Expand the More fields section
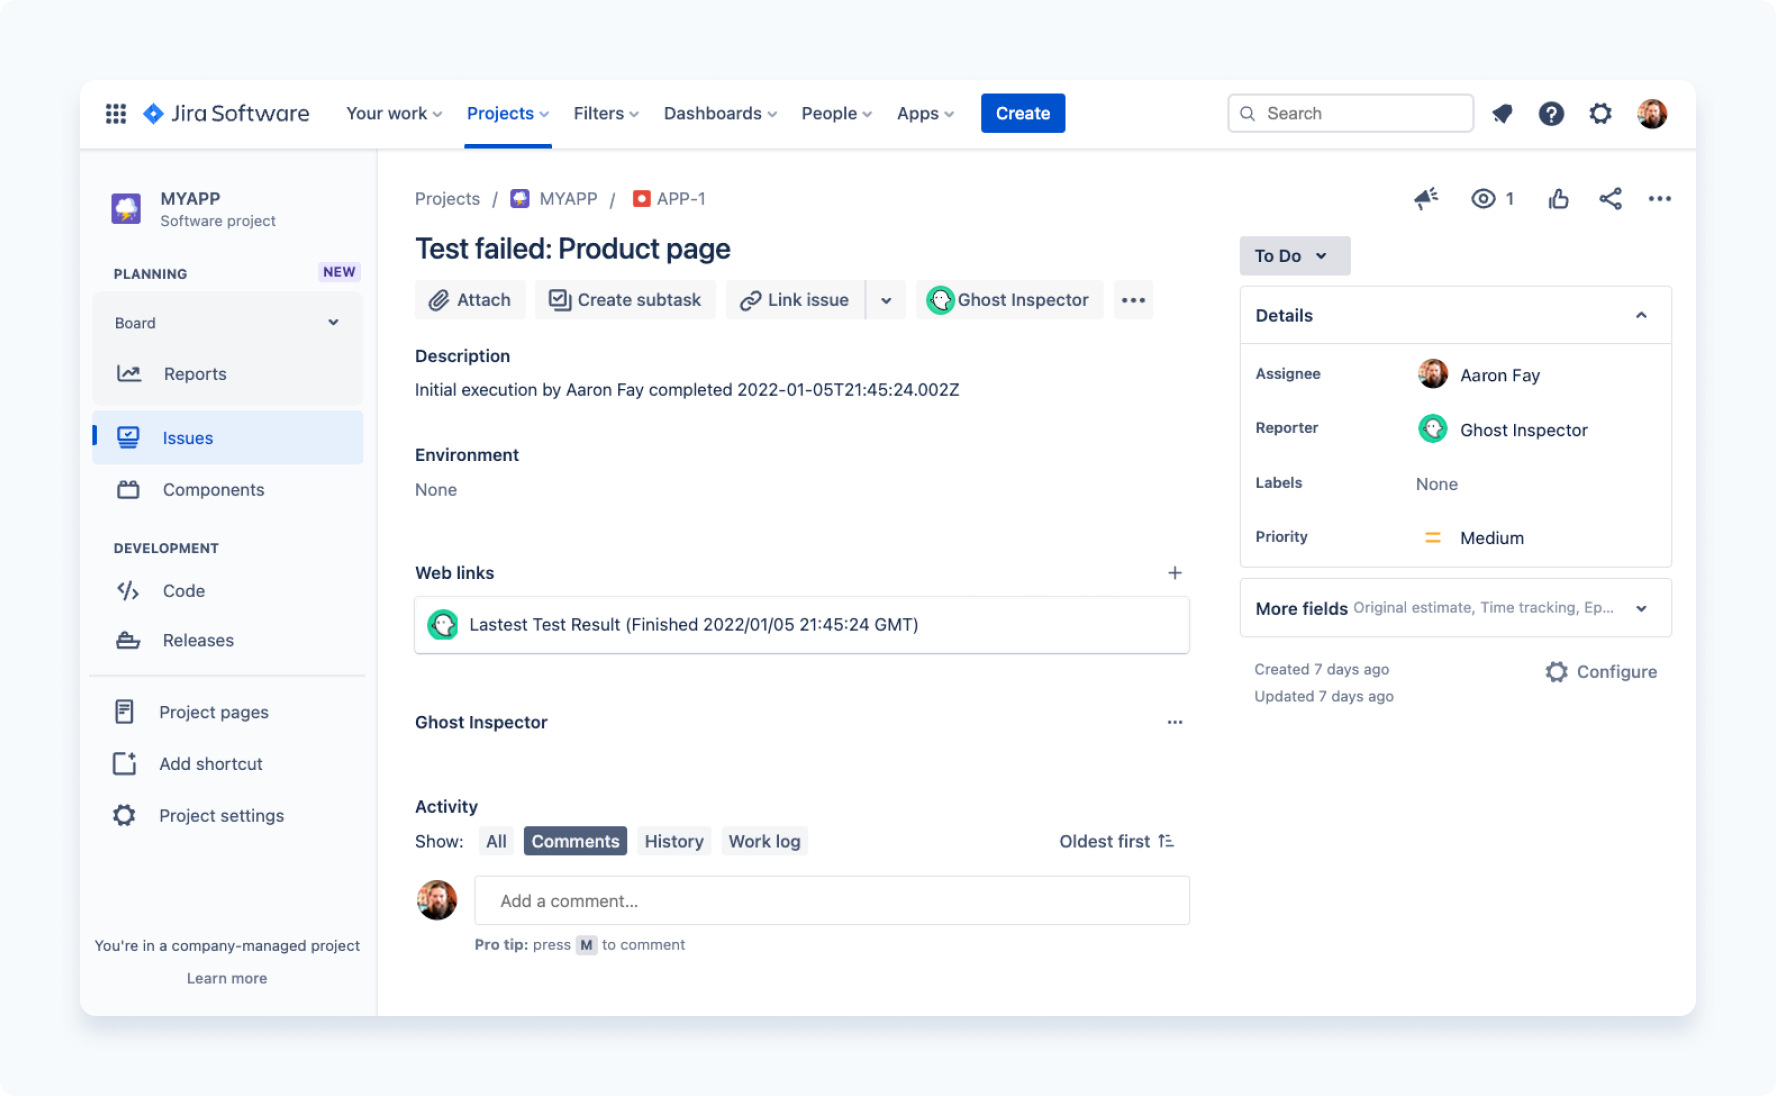The image size is (1776, 1096). click(1643, 607)
